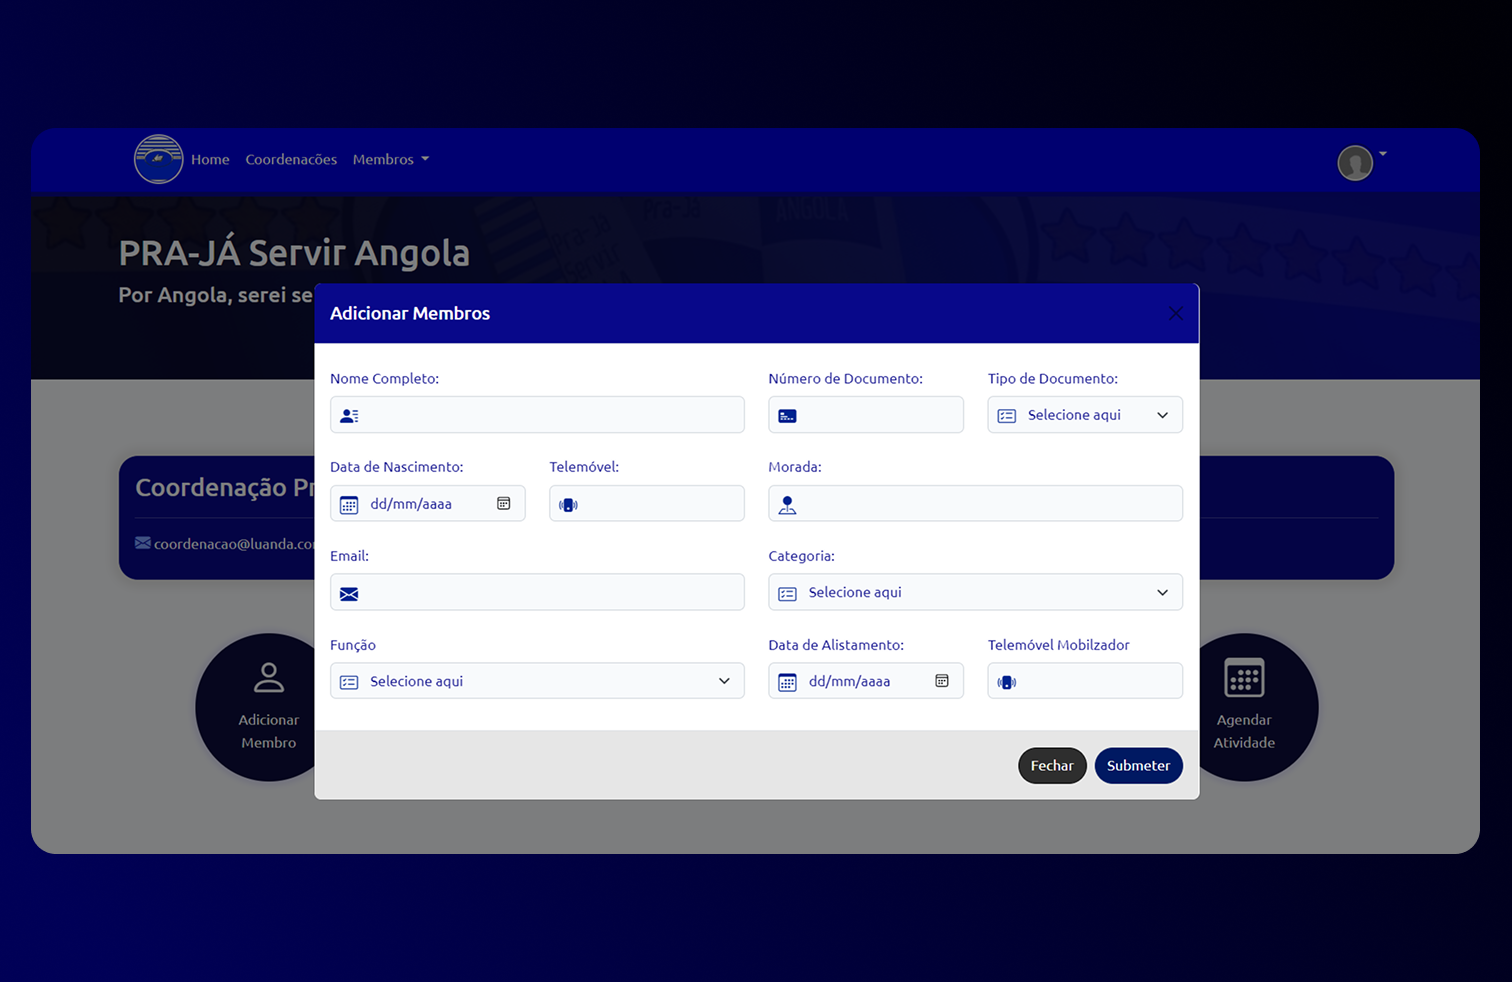Click the envelope icon beside coordination email
1512x982 pixels.
point(143,543)
